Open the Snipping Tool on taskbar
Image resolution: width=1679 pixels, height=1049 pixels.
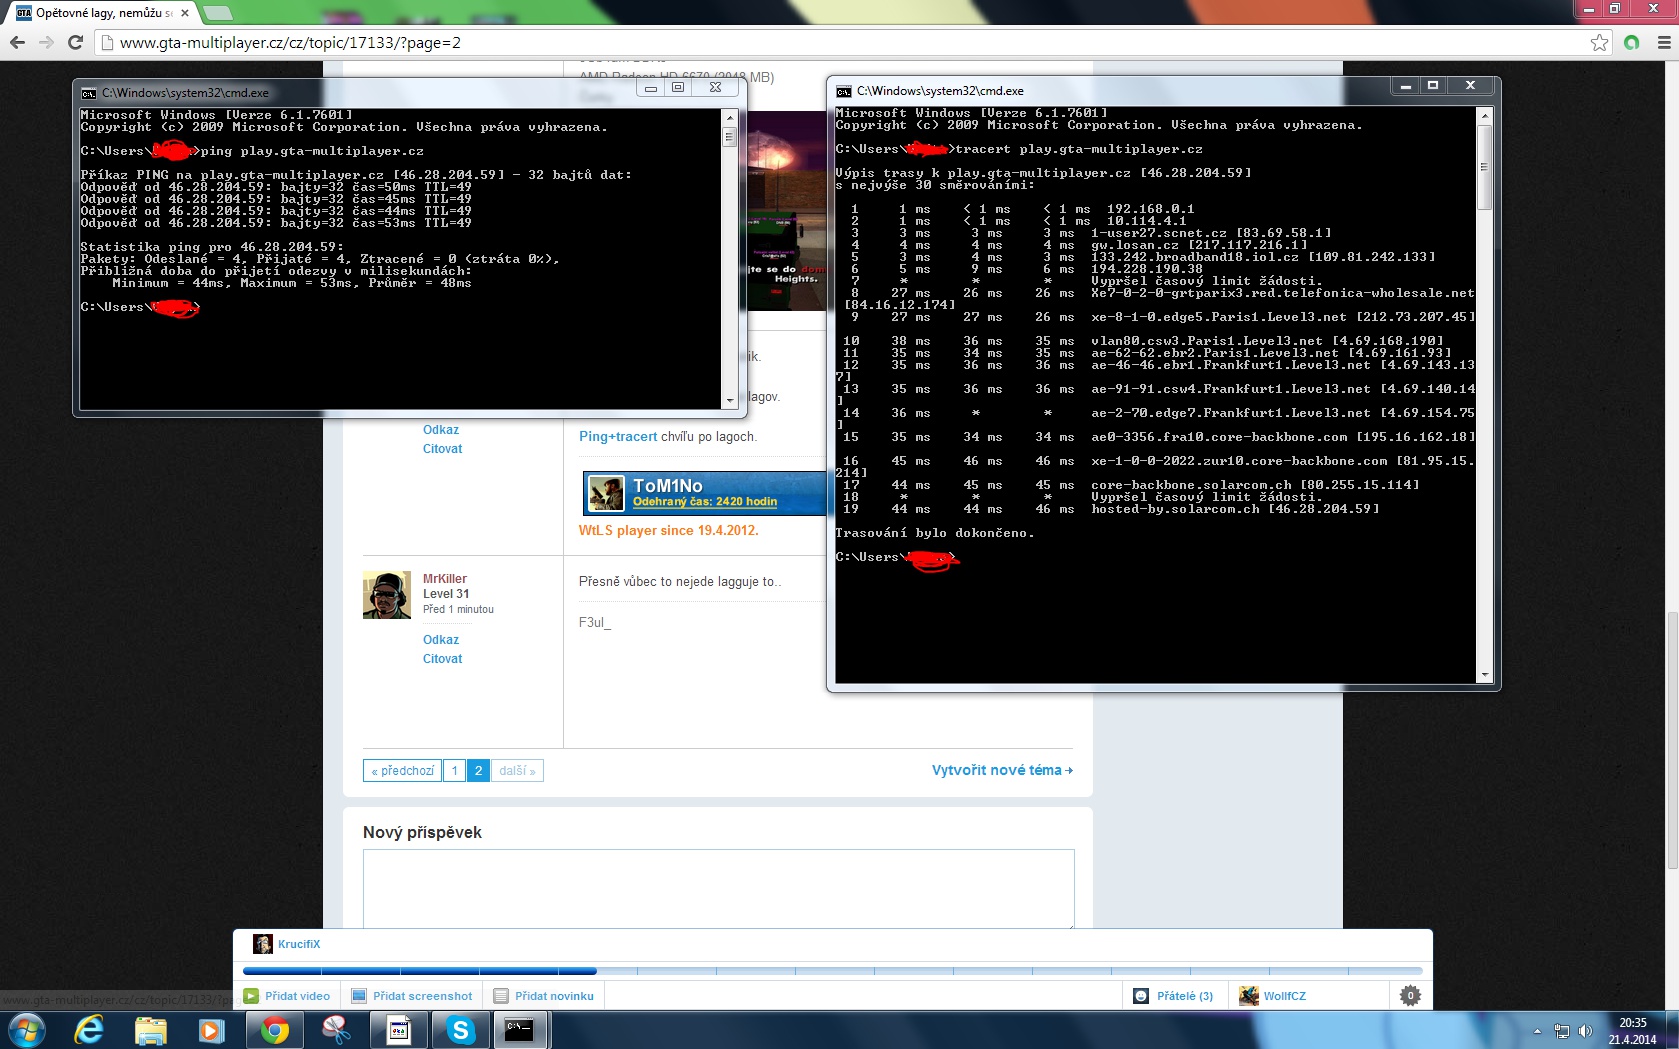(x=336, y=1030)
